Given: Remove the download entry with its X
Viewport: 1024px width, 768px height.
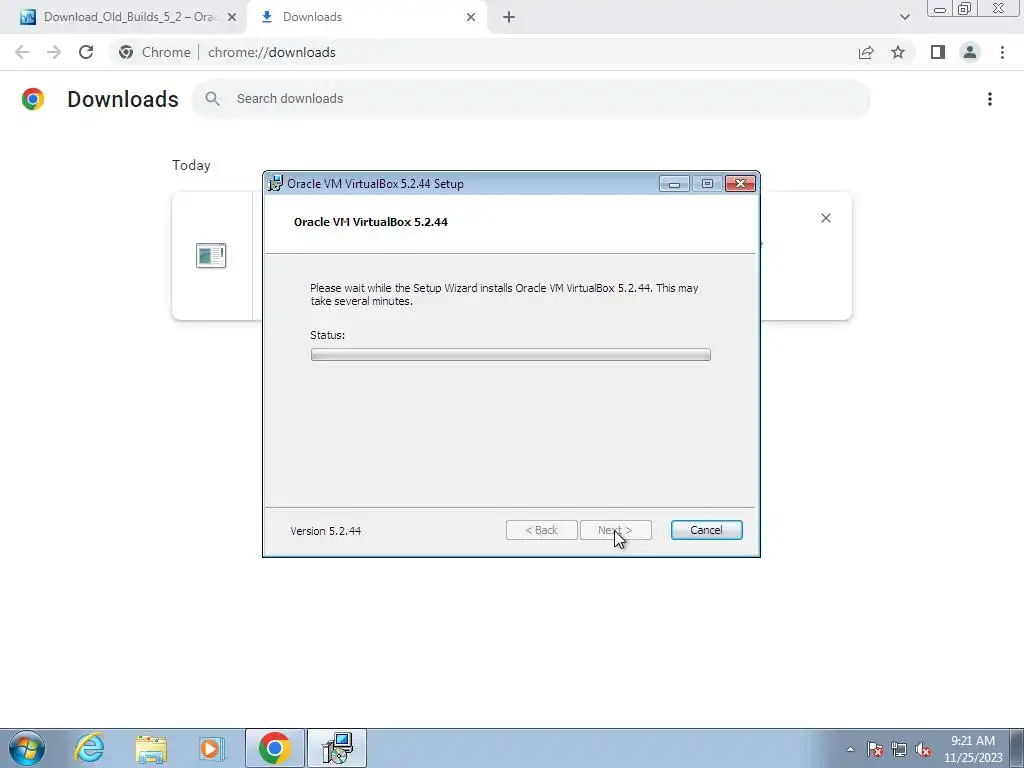Looking at the screenshot, I should 825,218.
